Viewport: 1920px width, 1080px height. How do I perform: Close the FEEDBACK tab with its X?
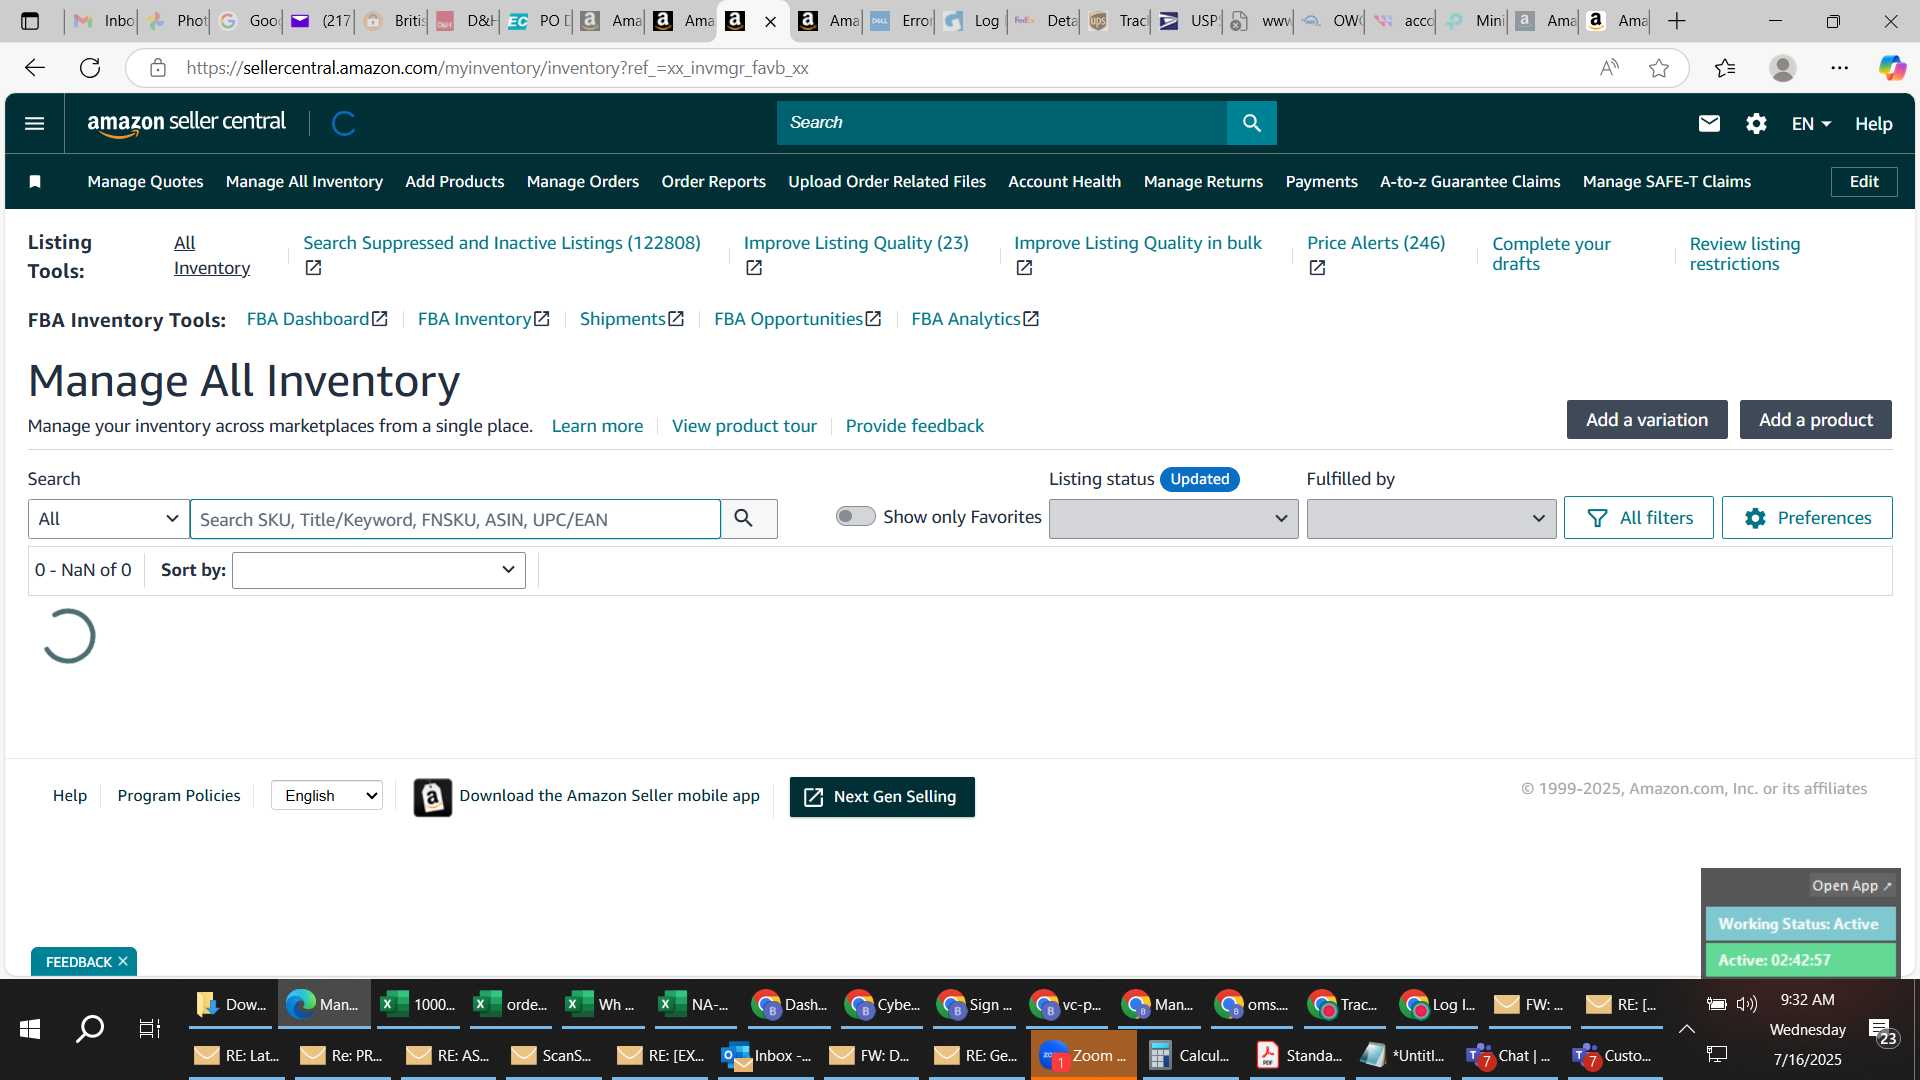point(123,961)
